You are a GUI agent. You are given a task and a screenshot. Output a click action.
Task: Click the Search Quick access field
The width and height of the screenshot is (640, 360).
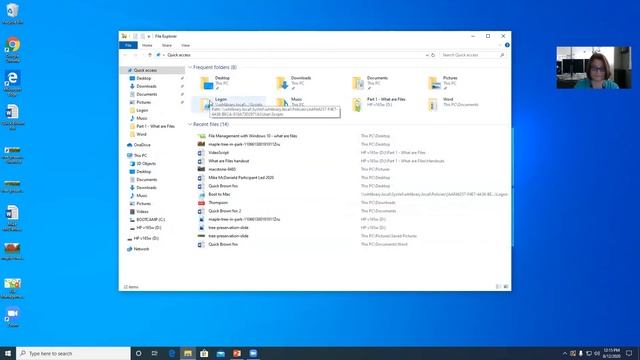(473, 55)
